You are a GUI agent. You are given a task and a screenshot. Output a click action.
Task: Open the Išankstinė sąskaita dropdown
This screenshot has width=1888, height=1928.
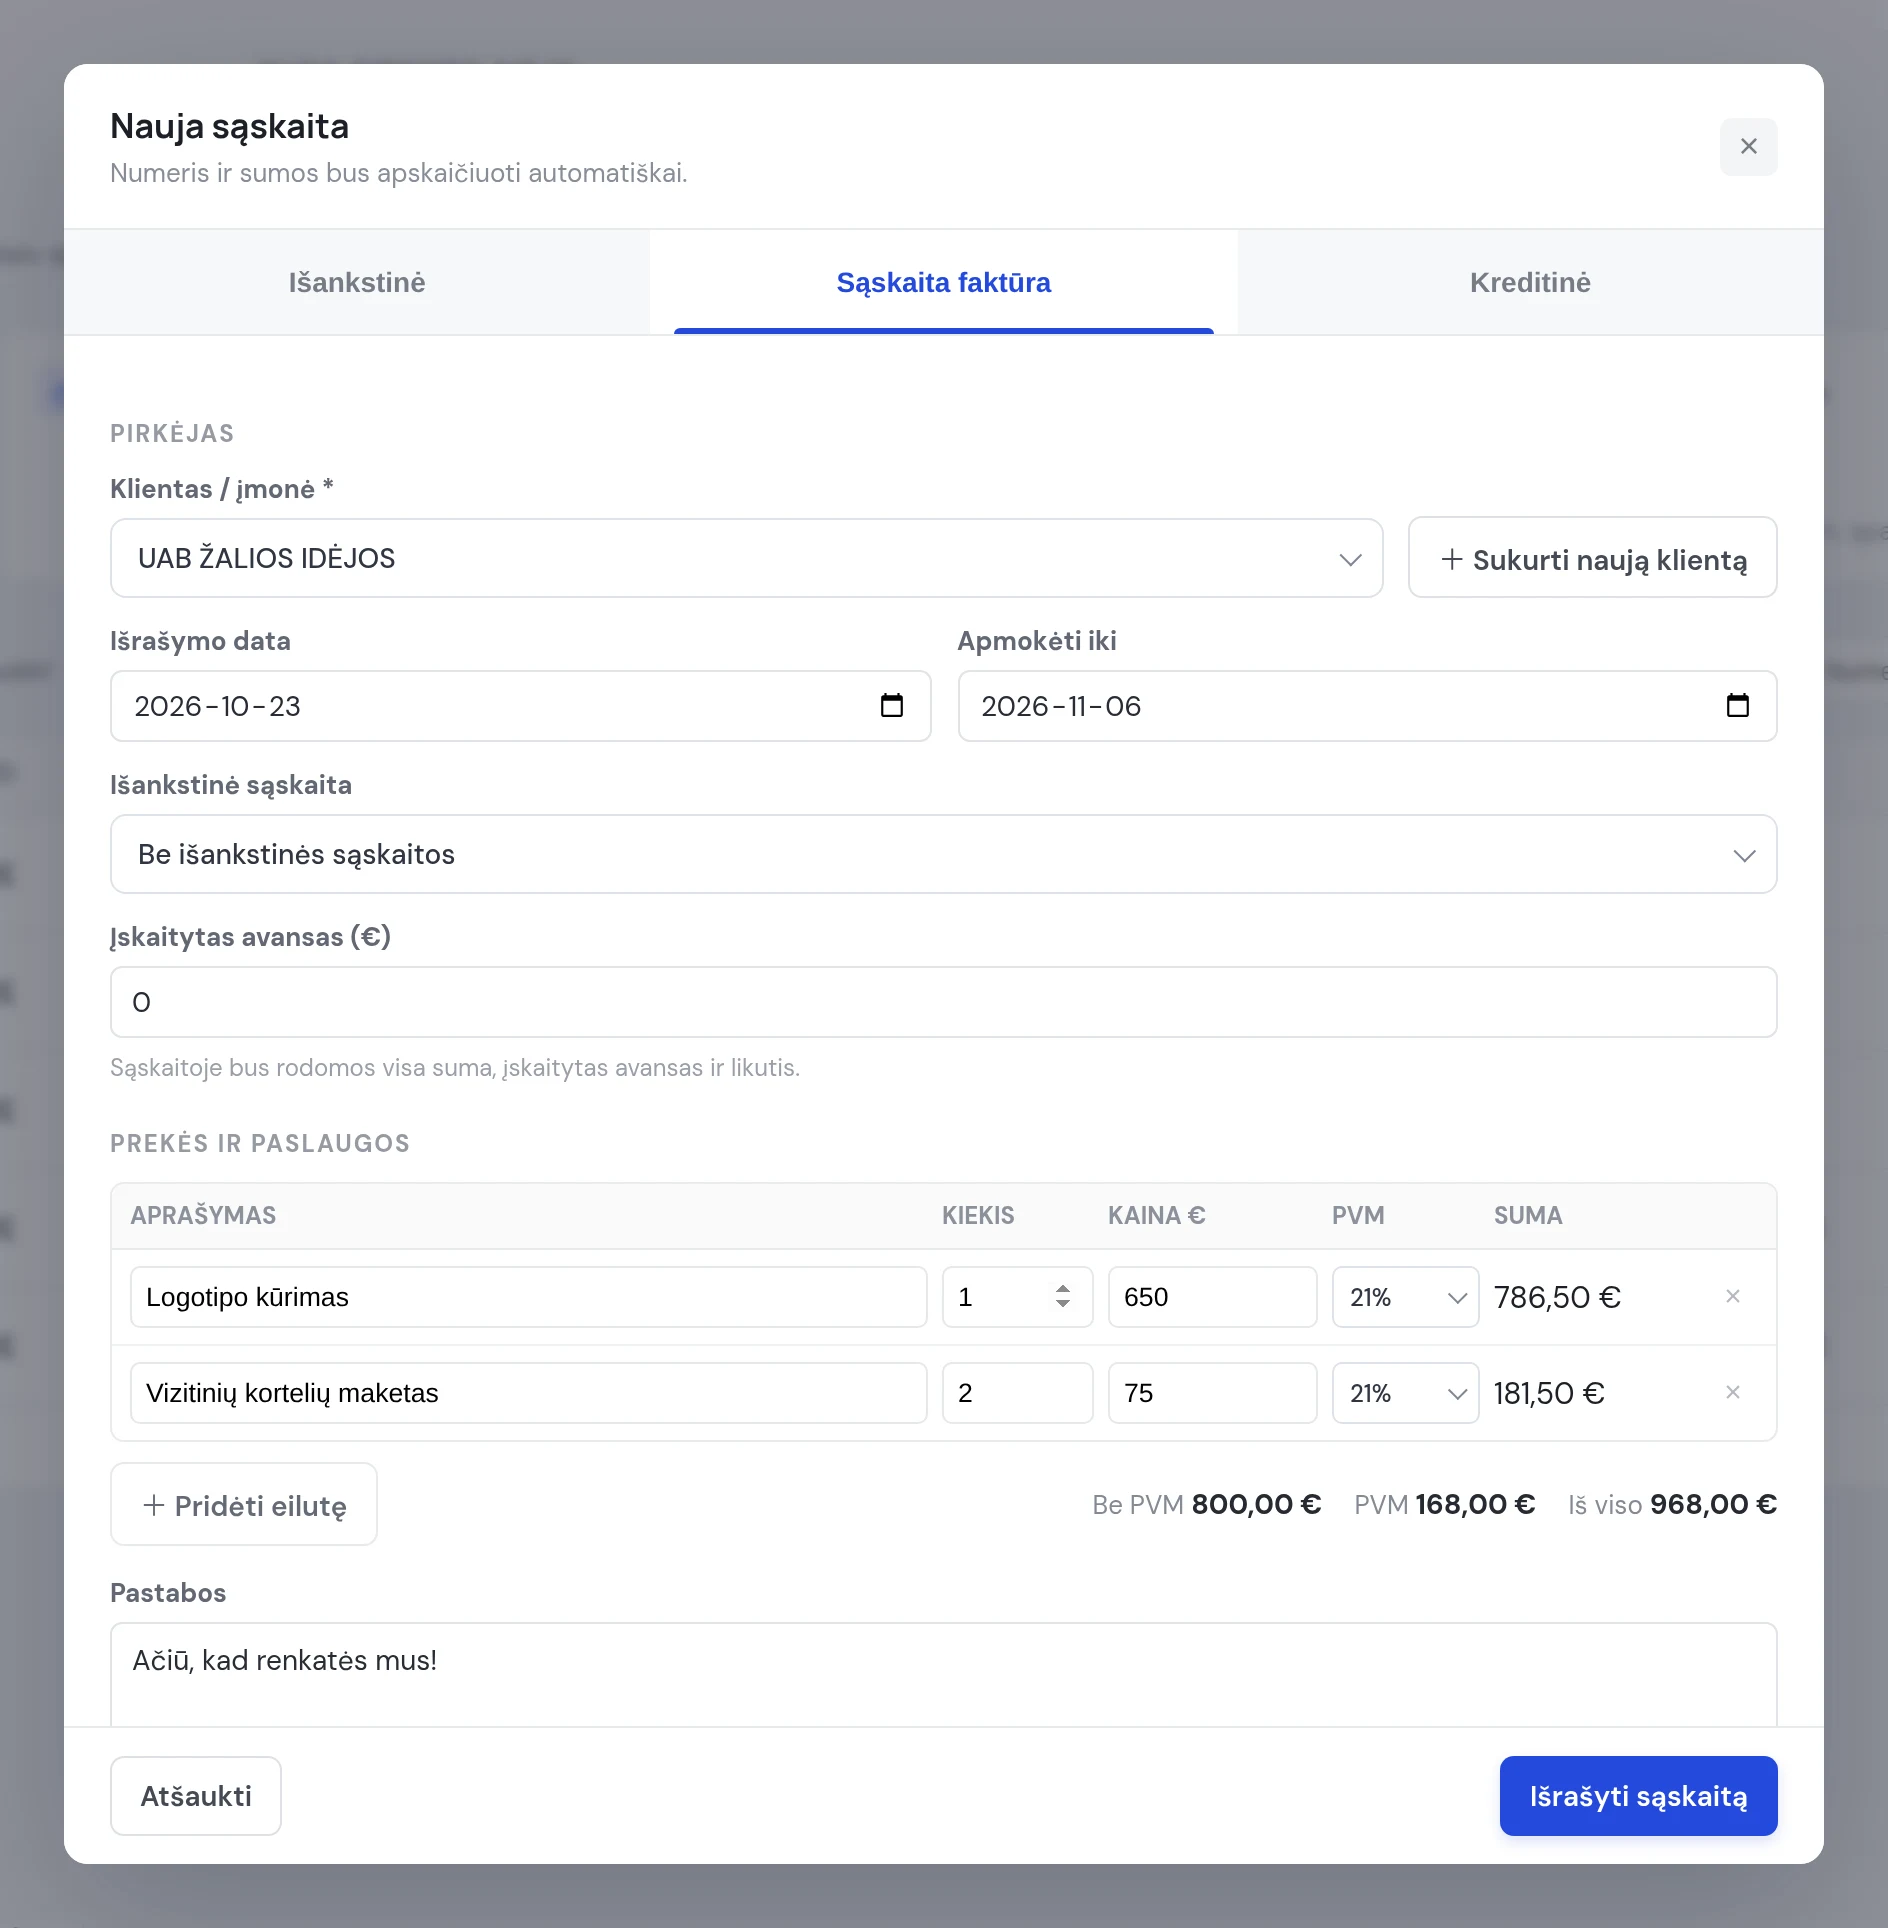(943, 854)
